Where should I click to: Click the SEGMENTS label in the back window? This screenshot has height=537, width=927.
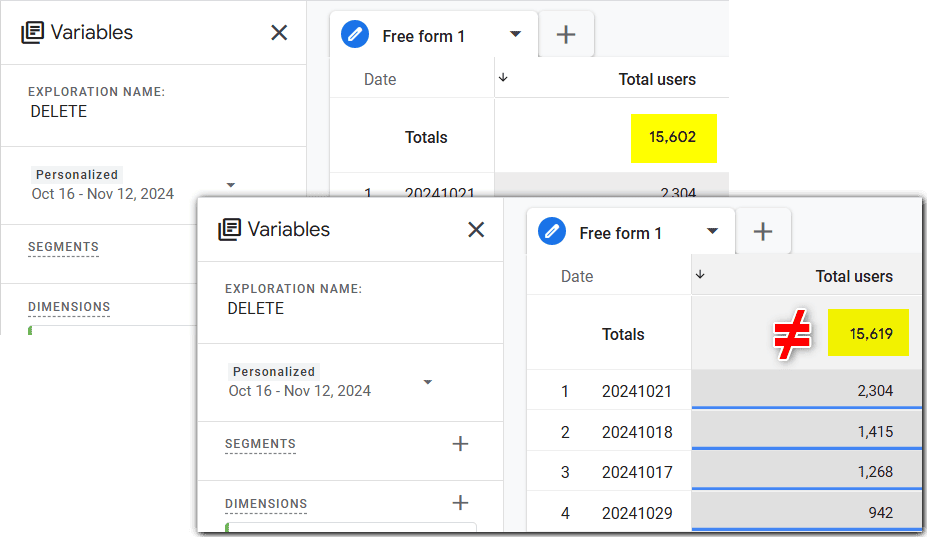[63, 247]
